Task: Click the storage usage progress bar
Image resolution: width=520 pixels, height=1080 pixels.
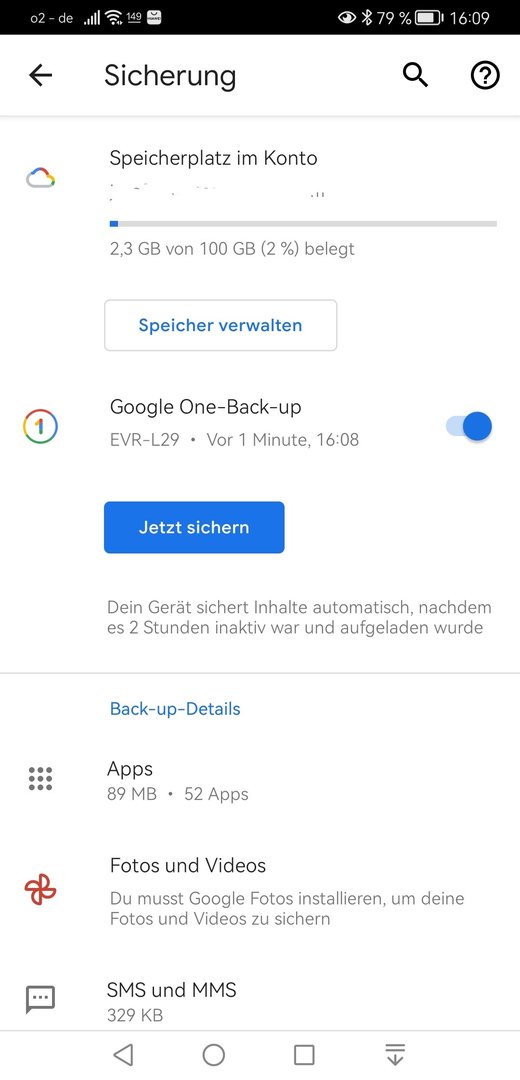Action: [x=303, y=223]
